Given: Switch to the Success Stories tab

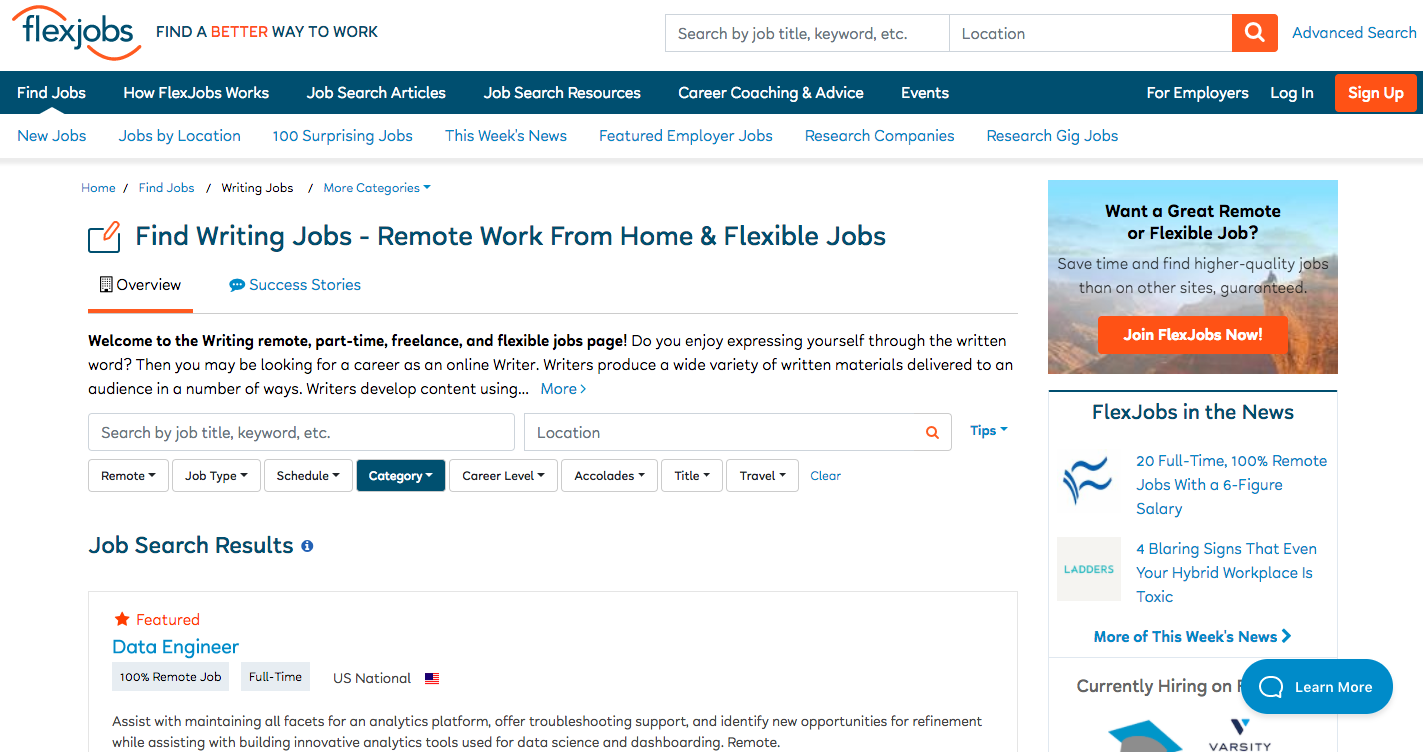Looking at the screenshot, I should tap(294, 285).
